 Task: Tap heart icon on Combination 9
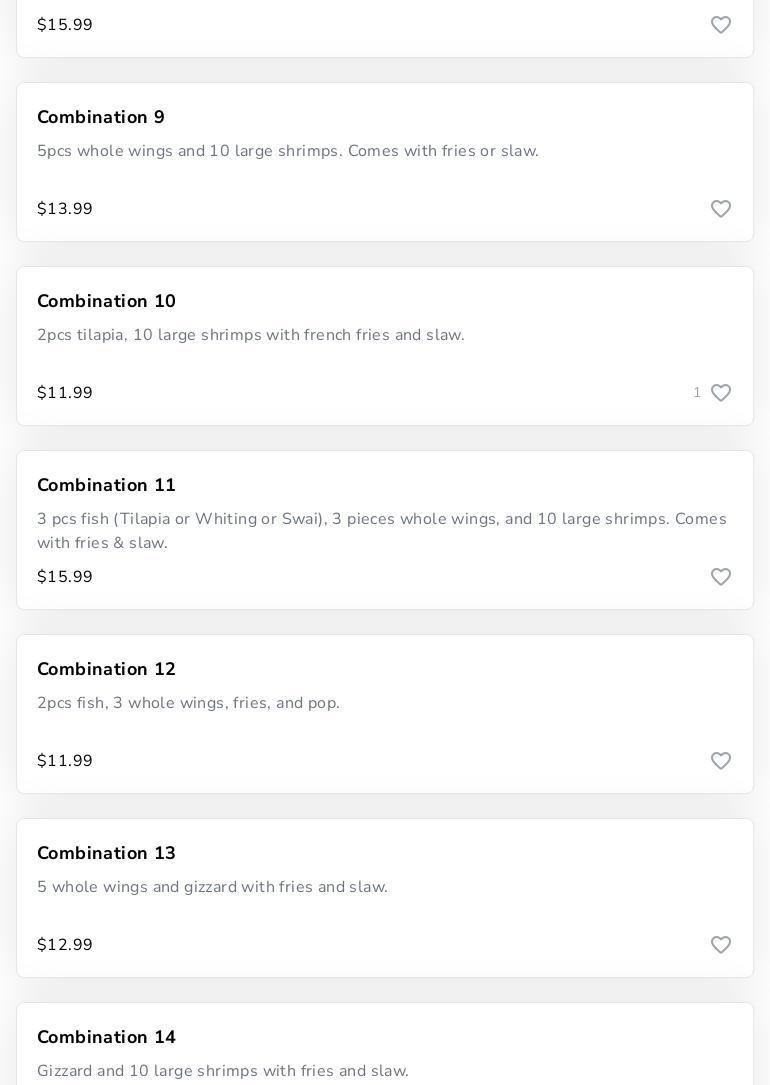[721, 209]
